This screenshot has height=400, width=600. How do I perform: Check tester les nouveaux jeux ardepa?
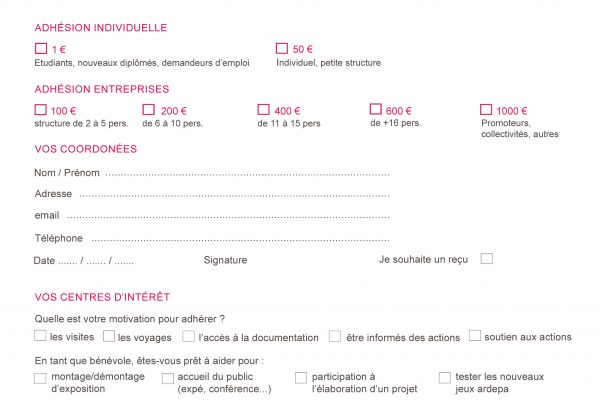(445, 378)
